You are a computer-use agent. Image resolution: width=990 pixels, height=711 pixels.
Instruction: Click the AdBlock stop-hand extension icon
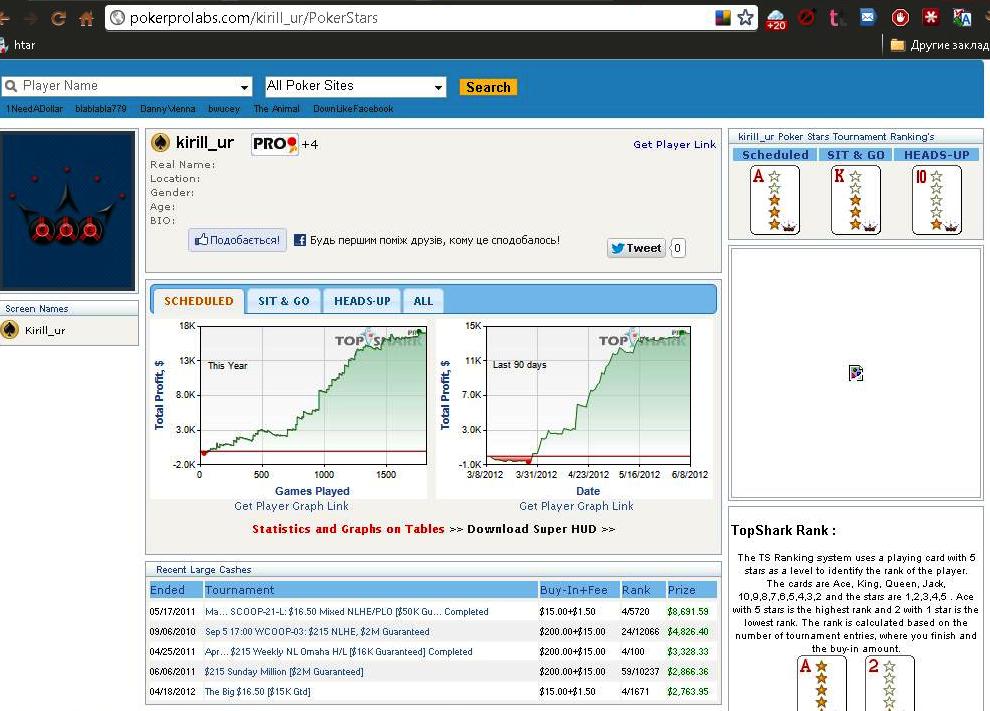(900, 18)
